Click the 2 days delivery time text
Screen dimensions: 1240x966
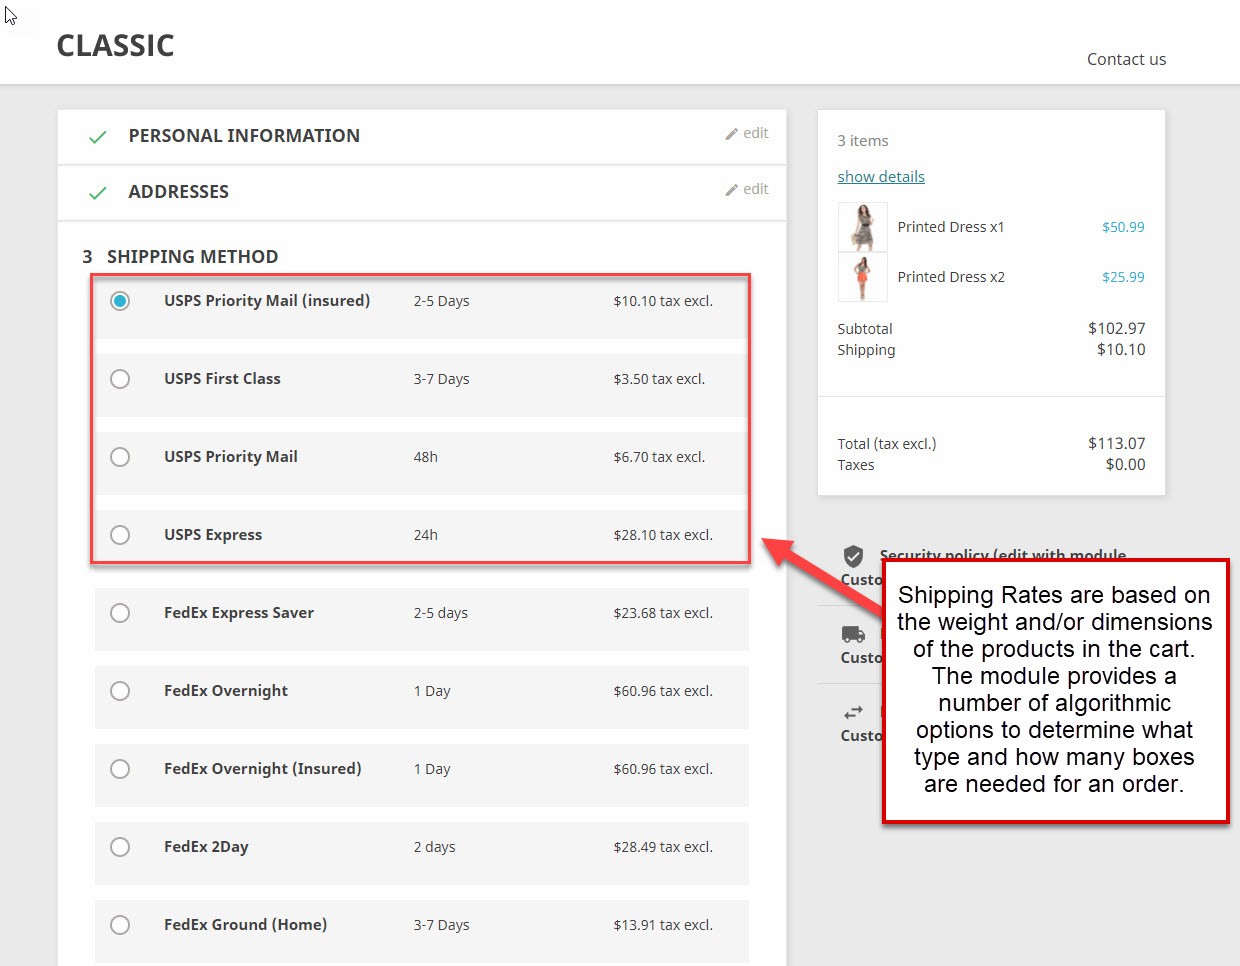434,847
